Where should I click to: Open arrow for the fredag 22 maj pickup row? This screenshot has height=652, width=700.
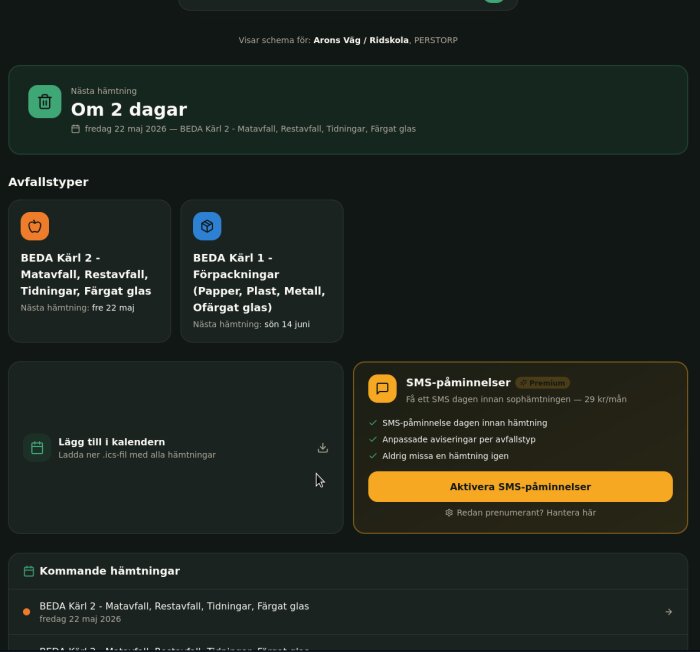coord(669,612)
